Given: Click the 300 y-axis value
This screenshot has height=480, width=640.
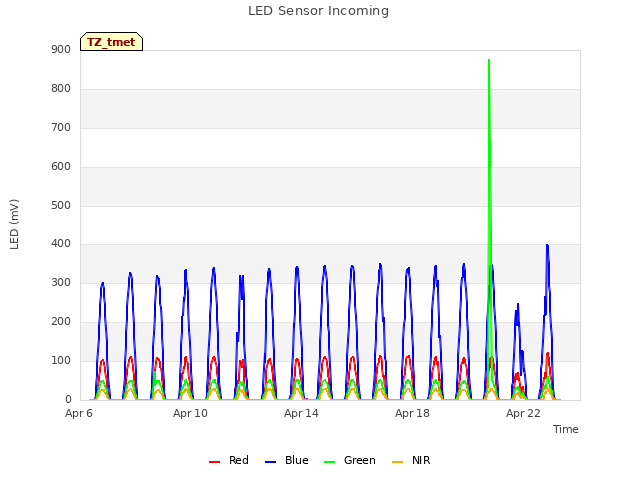Looking at the screenshot, I should click(61, 283).
